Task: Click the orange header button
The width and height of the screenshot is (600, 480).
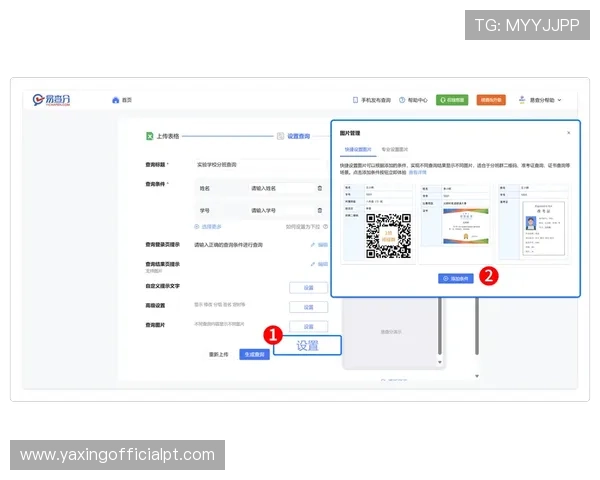Action: click(x=491, y=100)
